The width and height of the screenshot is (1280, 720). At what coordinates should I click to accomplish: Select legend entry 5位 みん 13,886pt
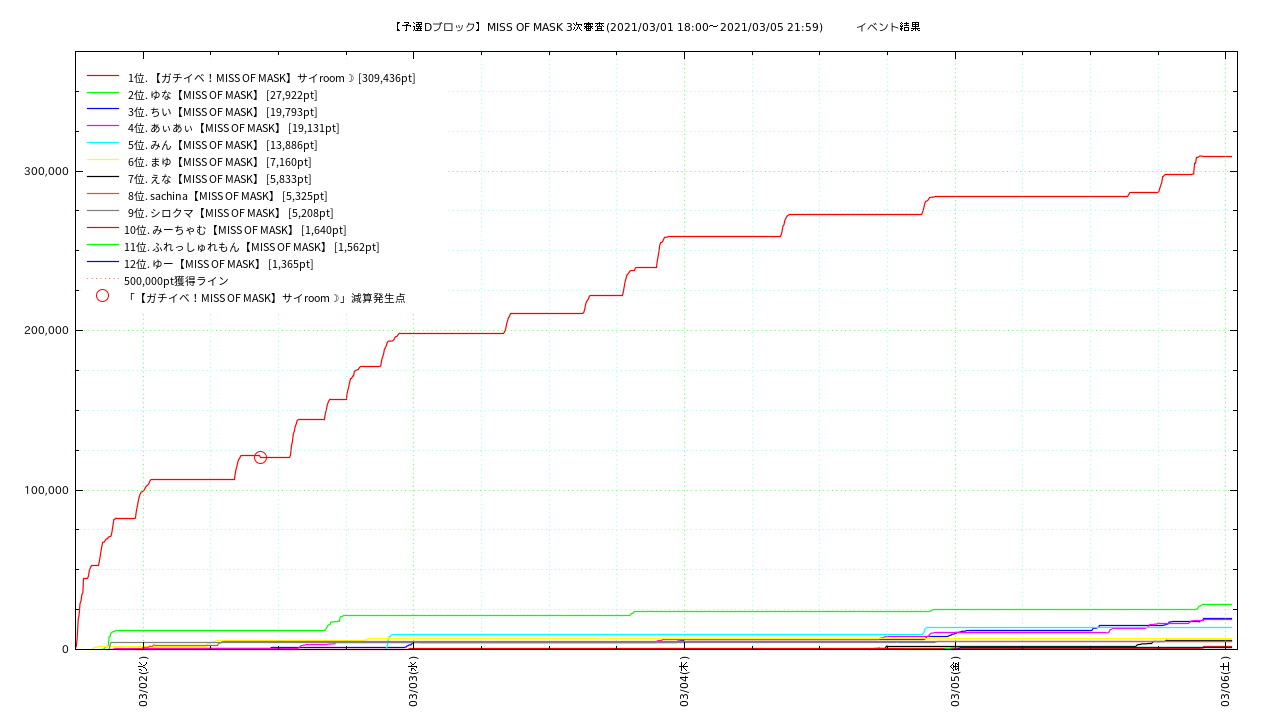(222, 146)
